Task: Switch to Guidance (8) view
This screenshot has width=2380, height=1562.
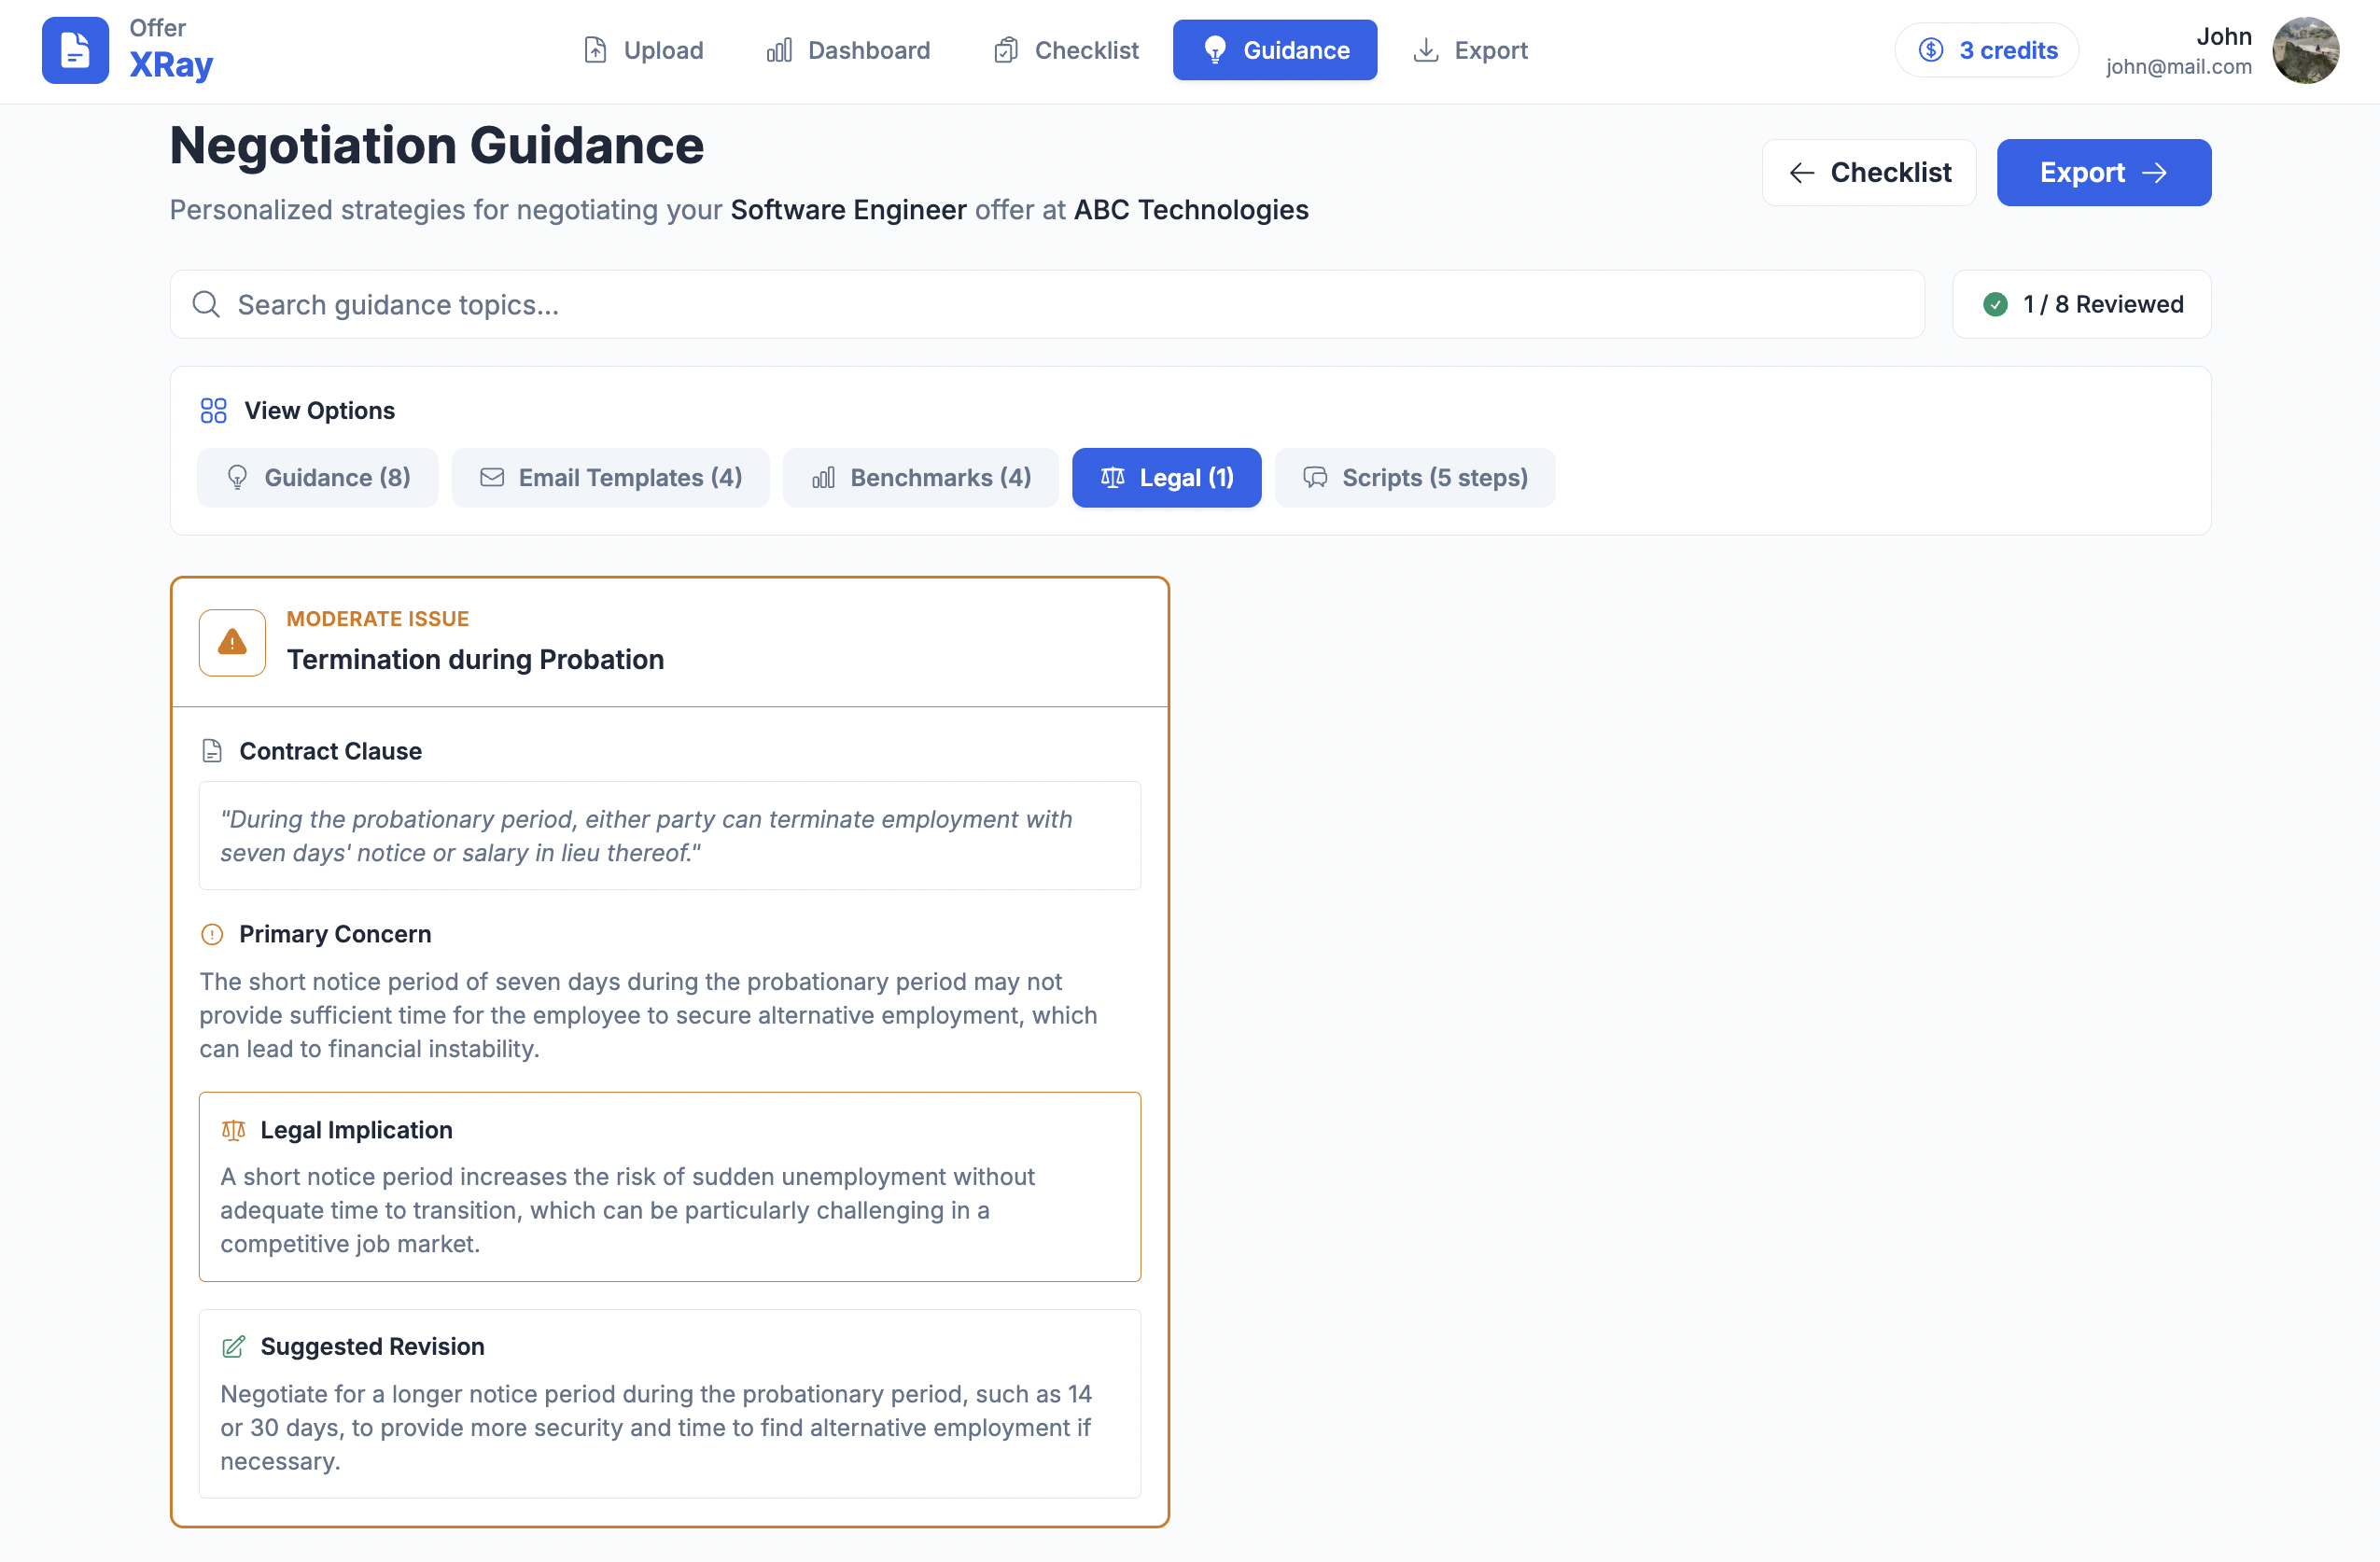Action: point(318,478)
